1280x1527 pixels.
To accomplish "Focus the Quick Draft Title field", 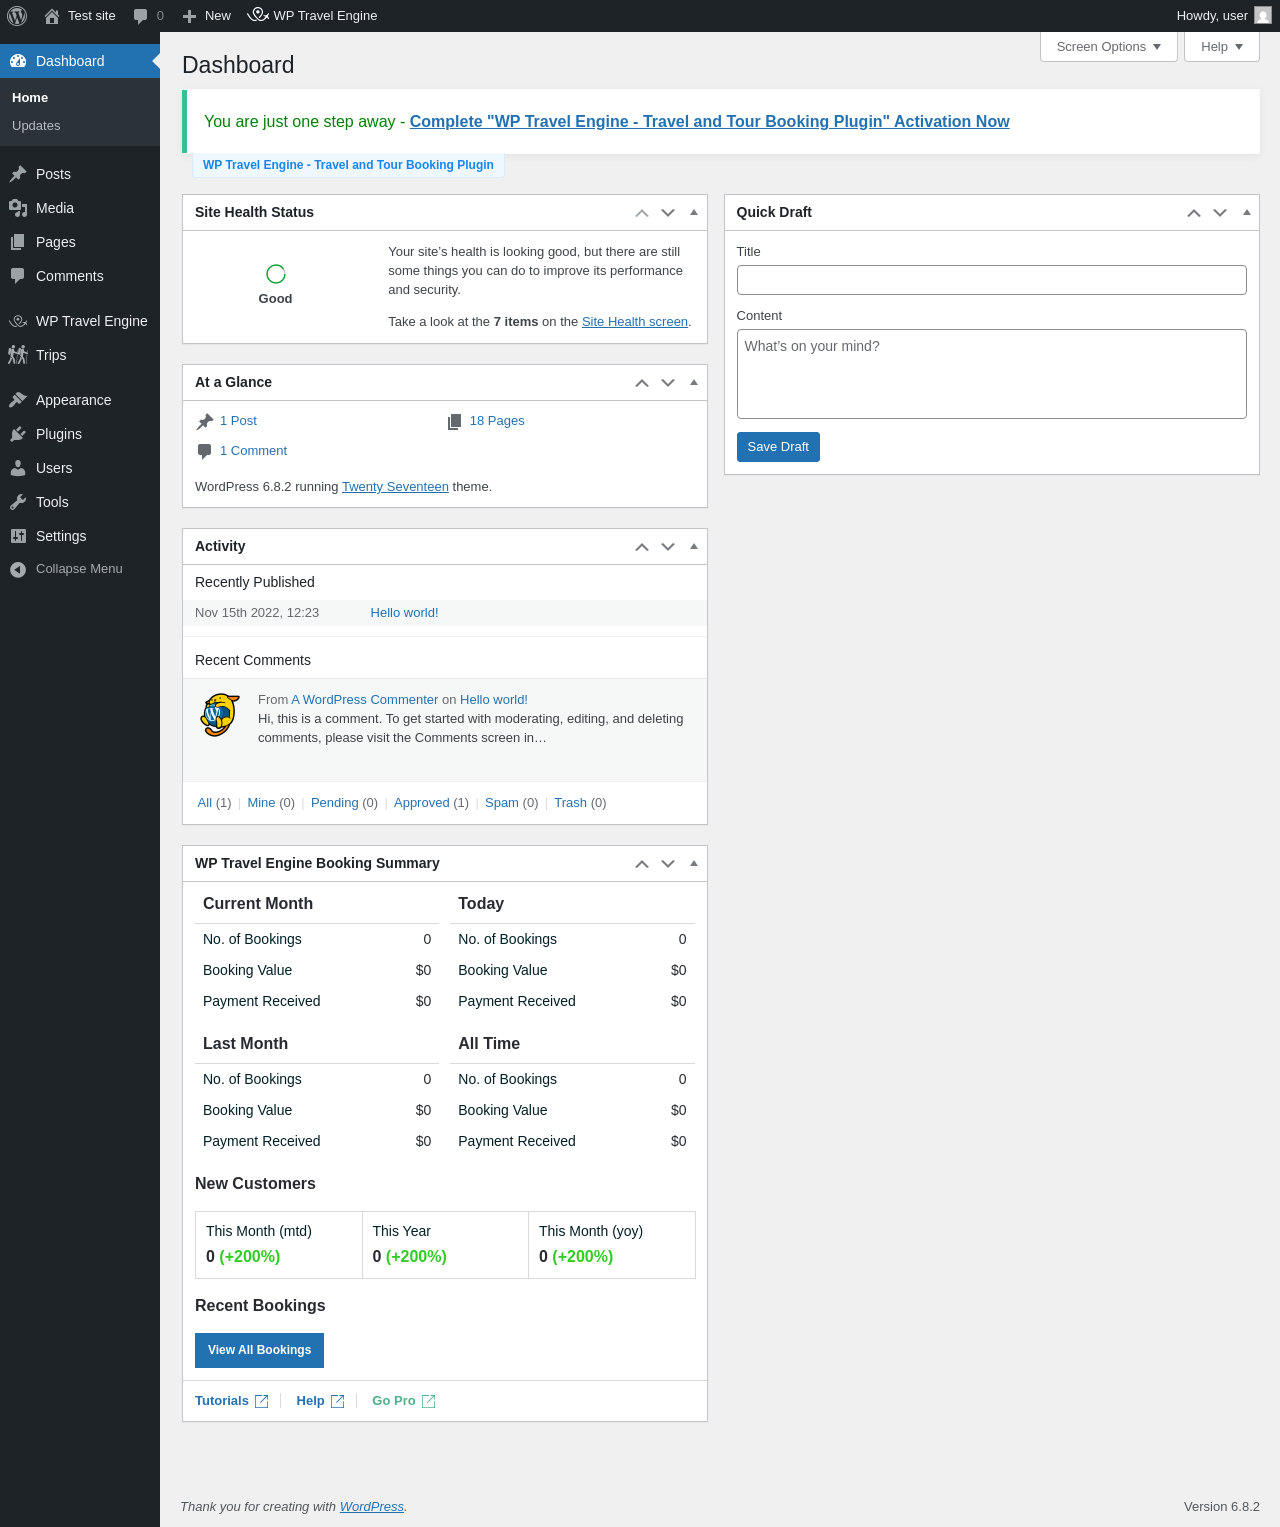I will tap(992, 280).
